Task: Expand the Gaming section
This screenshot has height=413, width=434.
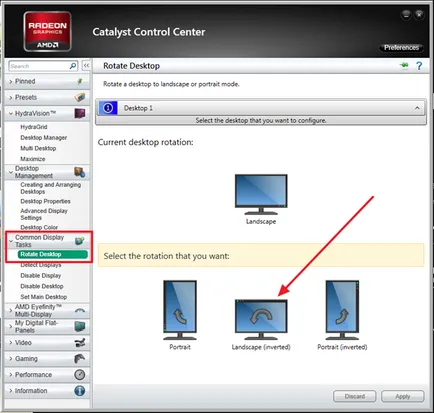Action: pyautogui.click(x=47, y=359)
